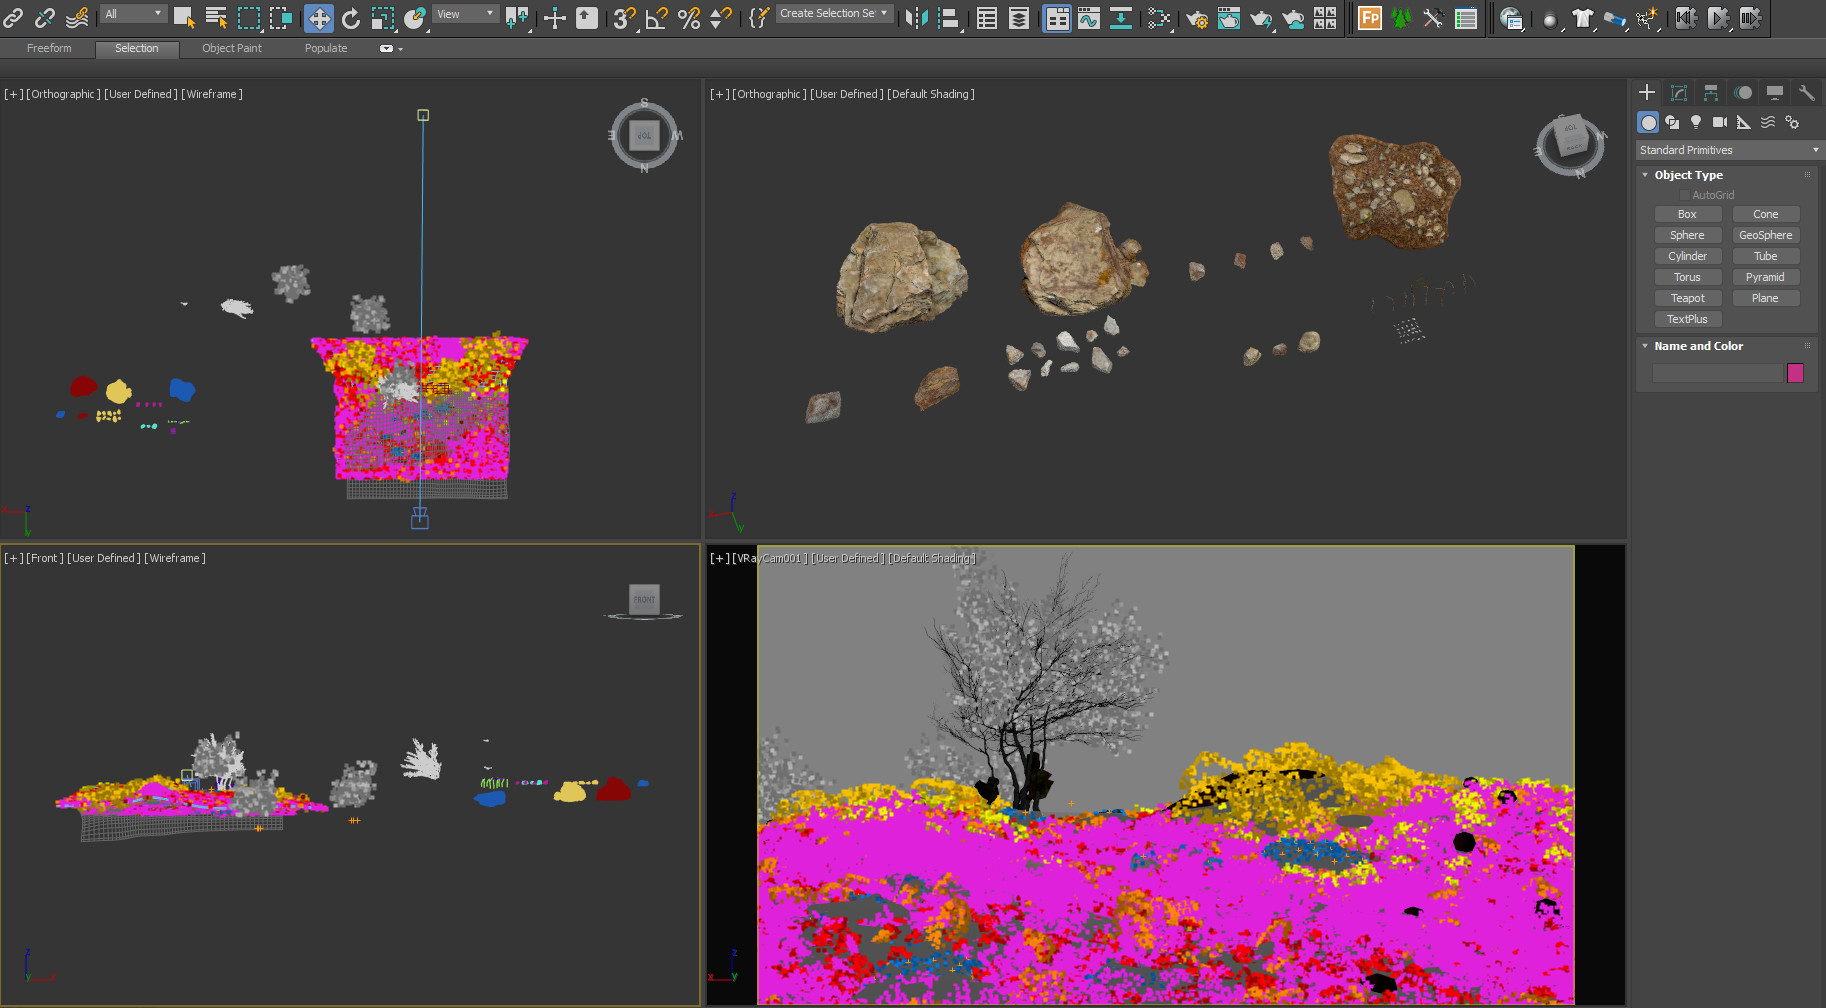
Task: Select the Select and Link tool
Action: click(x=13, y=17)
